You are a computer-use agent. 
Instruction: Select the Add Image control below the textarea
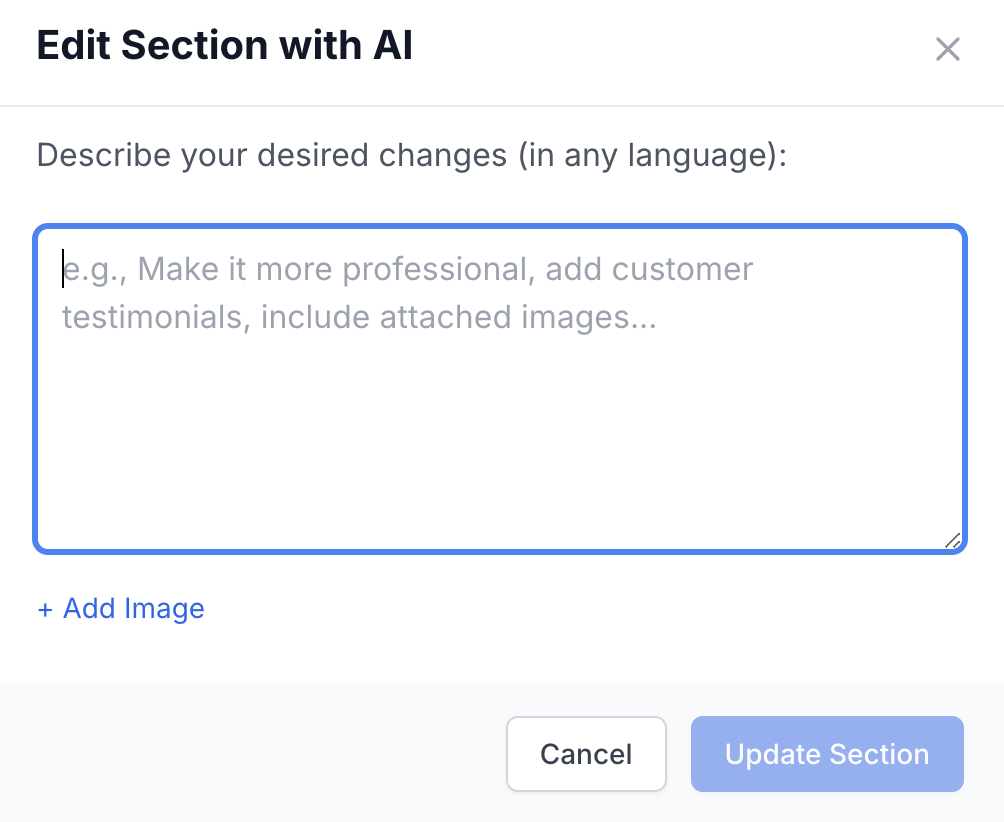pyautogui.click(x=120, y=608)
